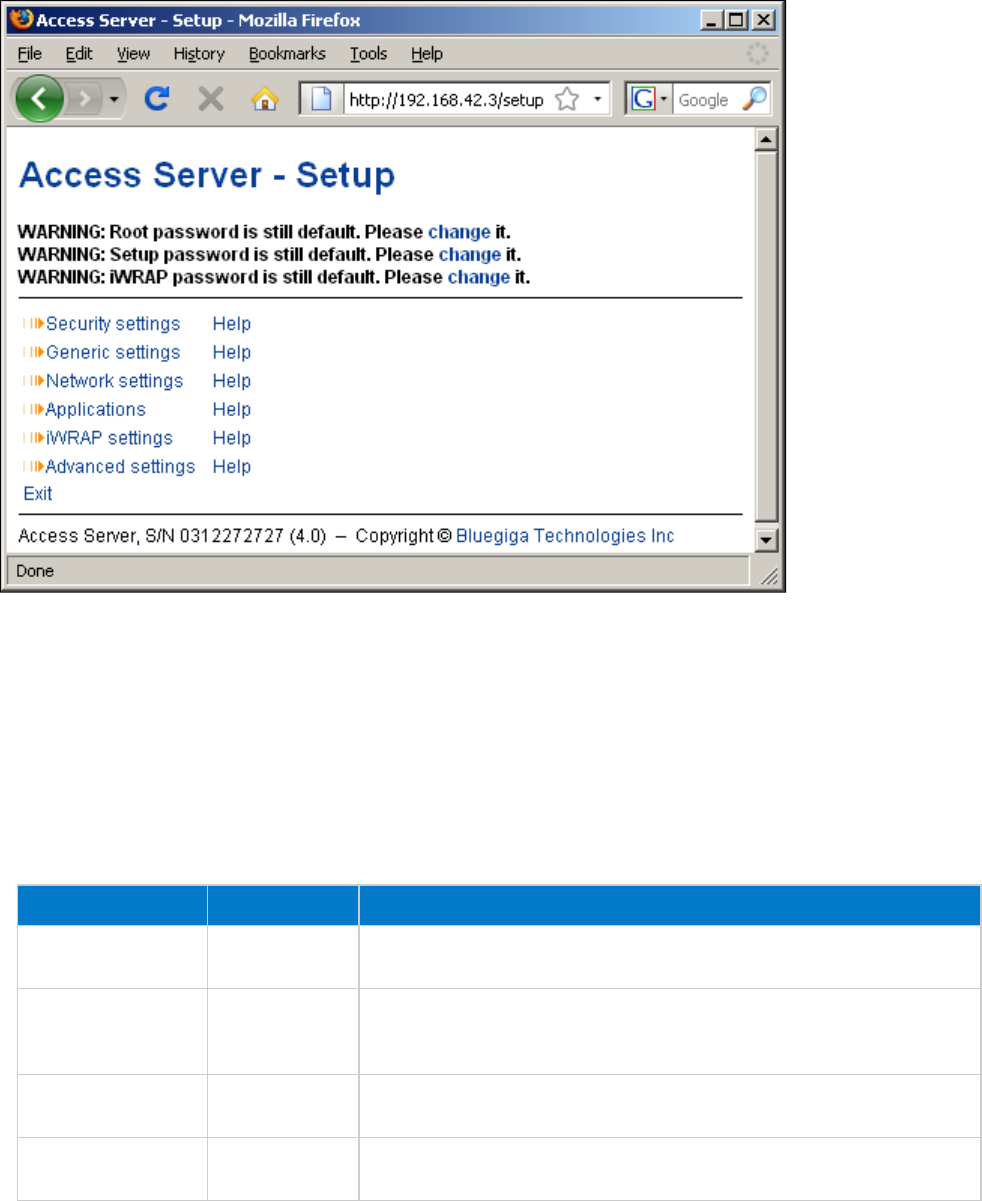Click the orange arrow beside Network settings

click(x=34, y=381)
